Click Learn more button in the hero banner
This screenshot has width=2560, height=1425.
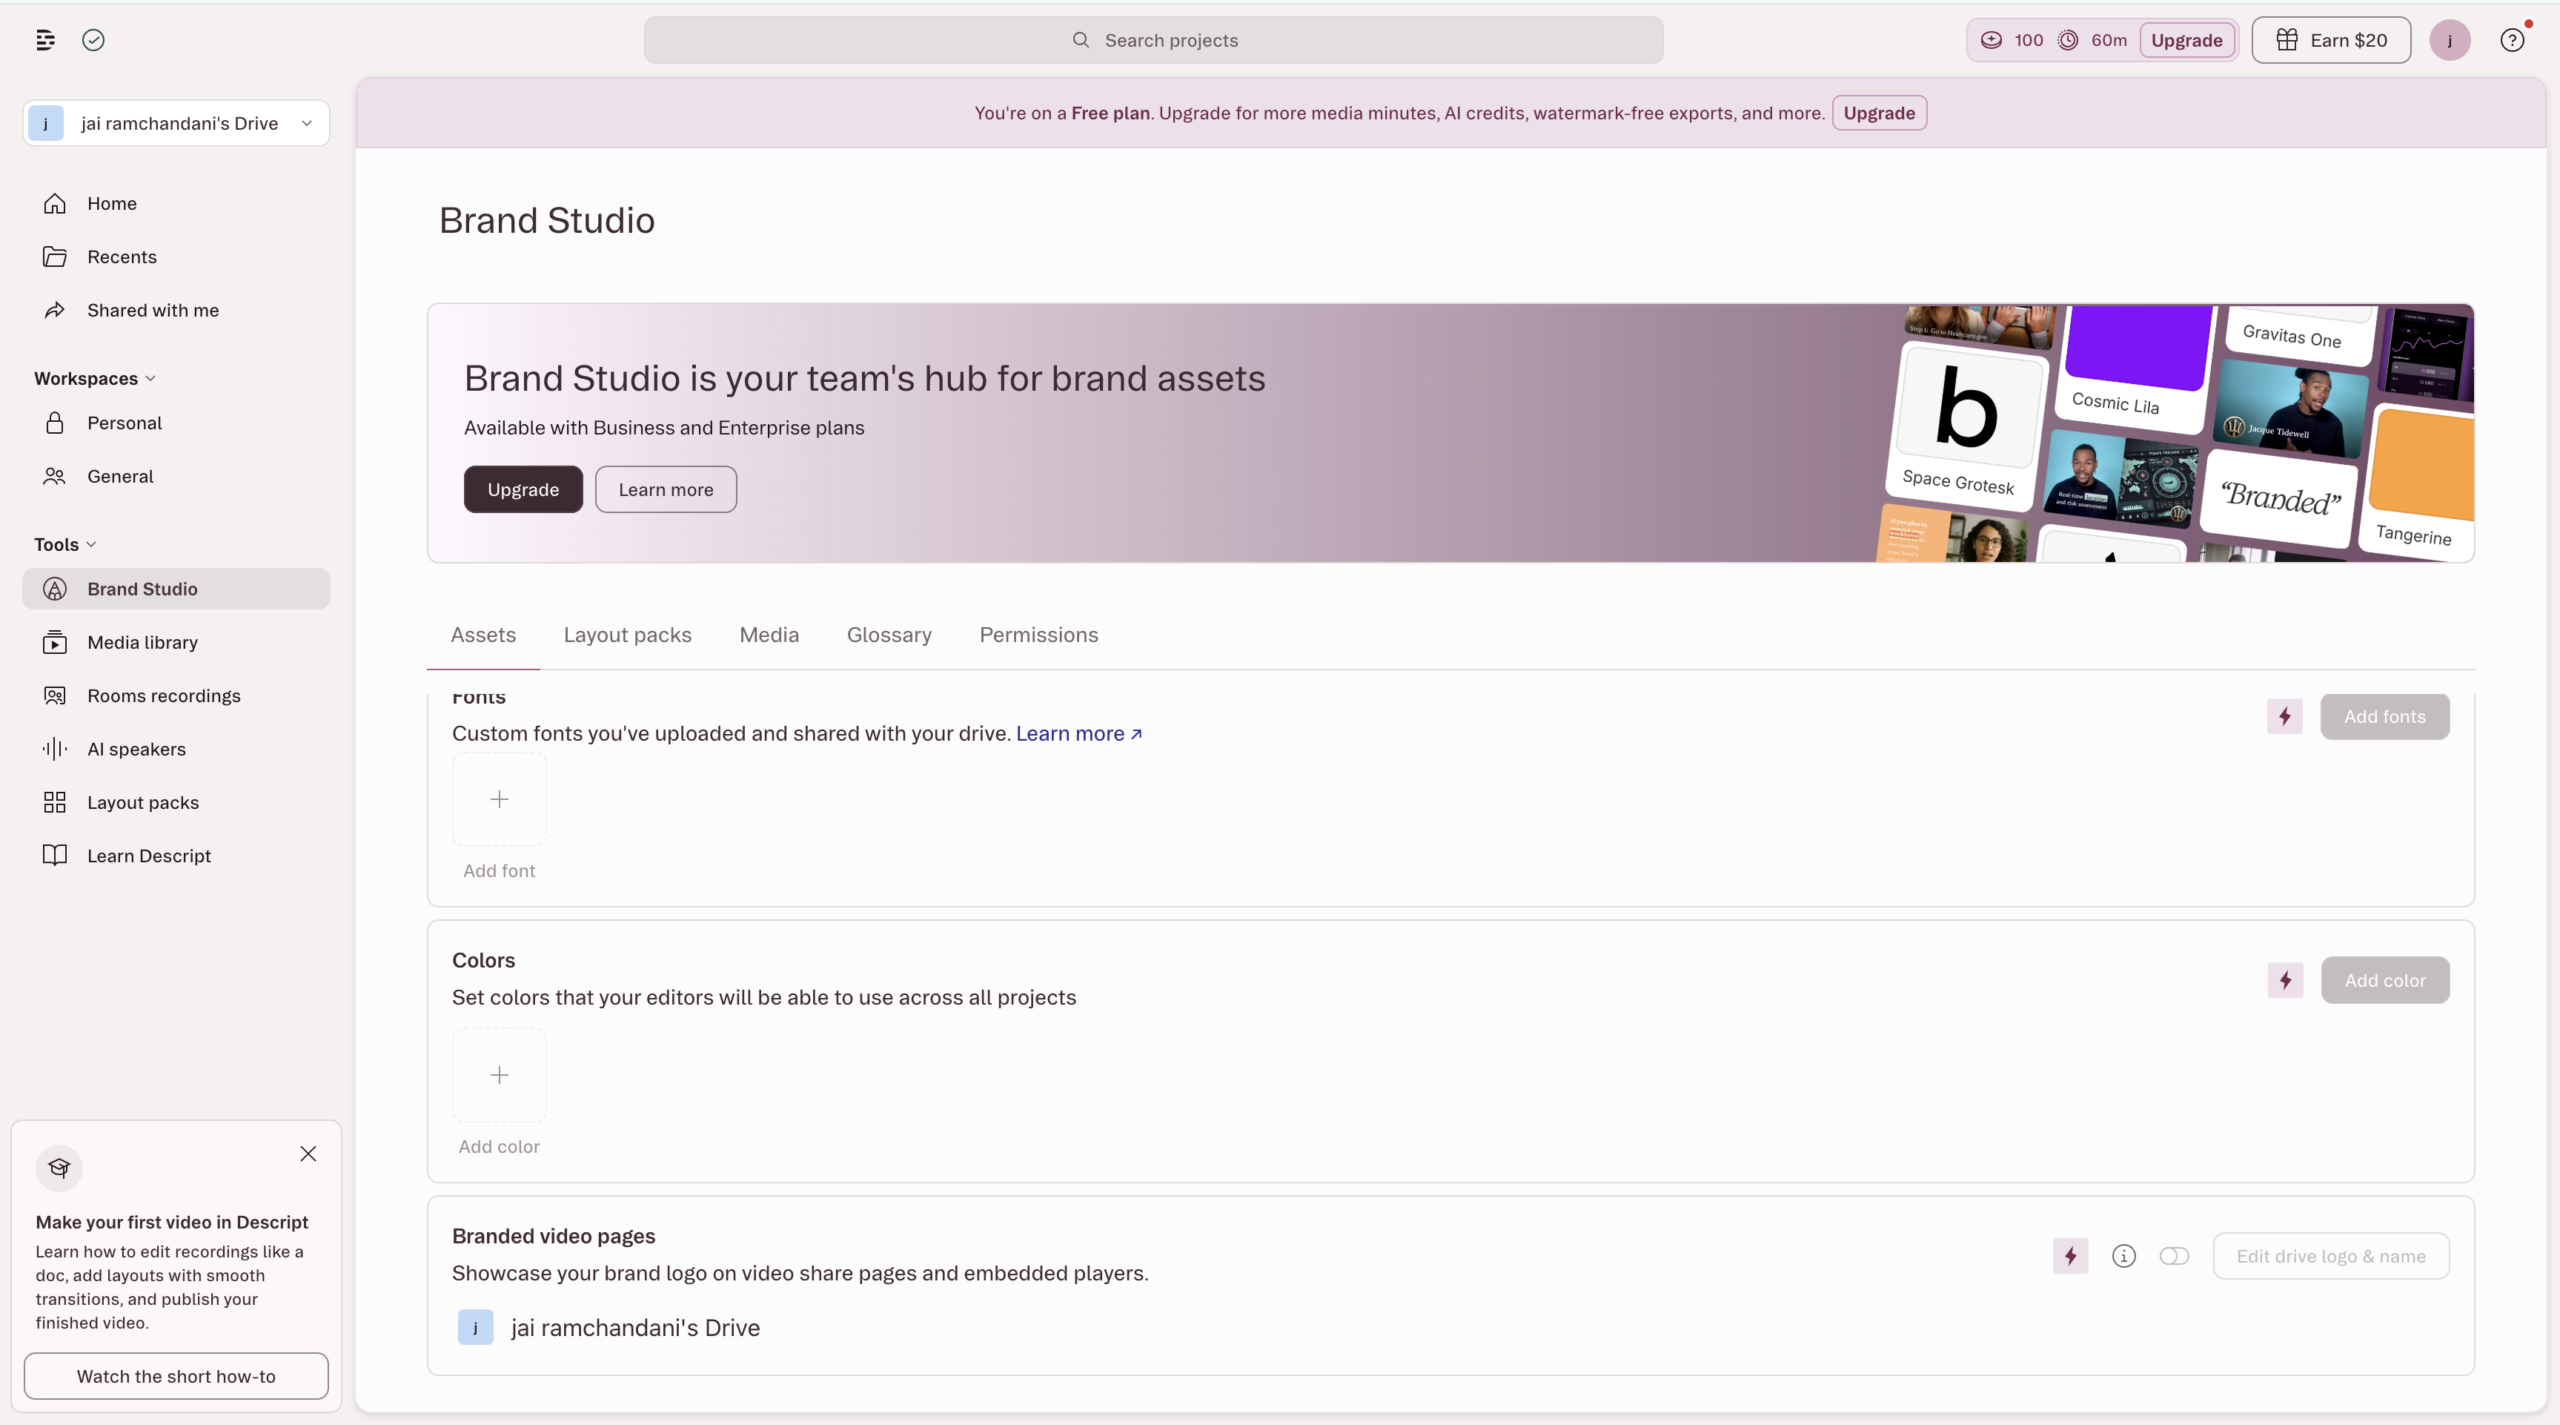(666, 489)
